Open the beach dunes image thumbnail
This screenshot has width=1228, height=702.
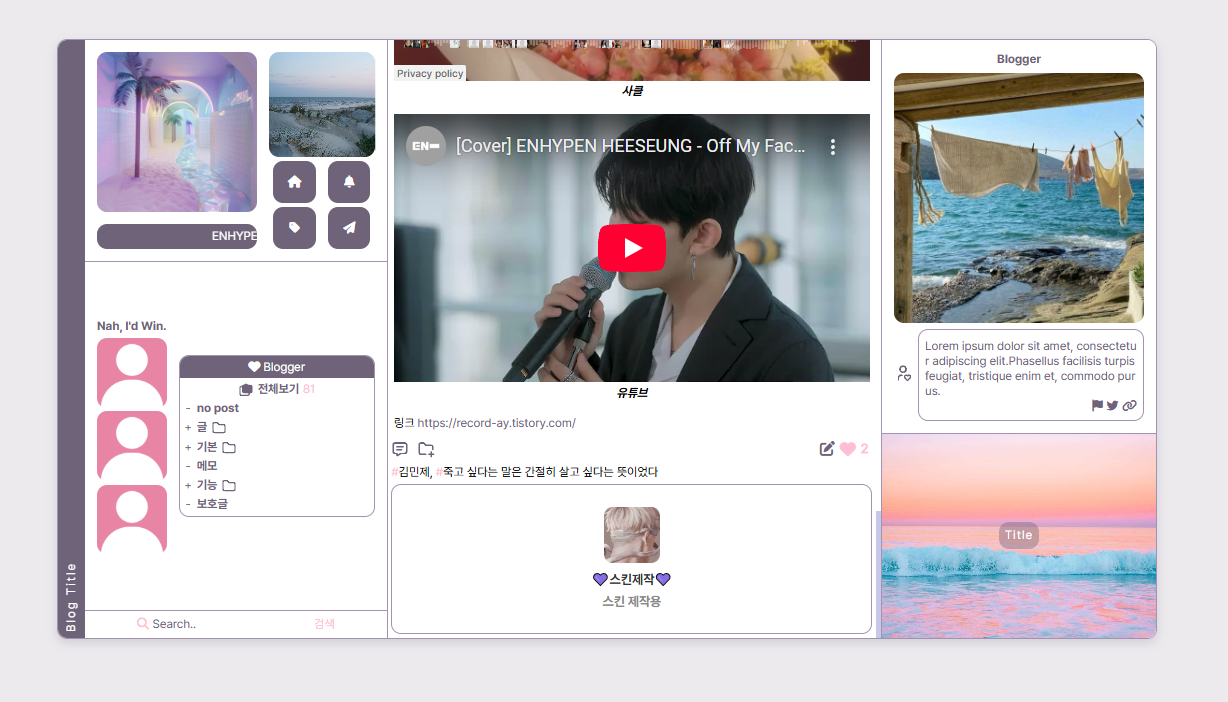322,104
